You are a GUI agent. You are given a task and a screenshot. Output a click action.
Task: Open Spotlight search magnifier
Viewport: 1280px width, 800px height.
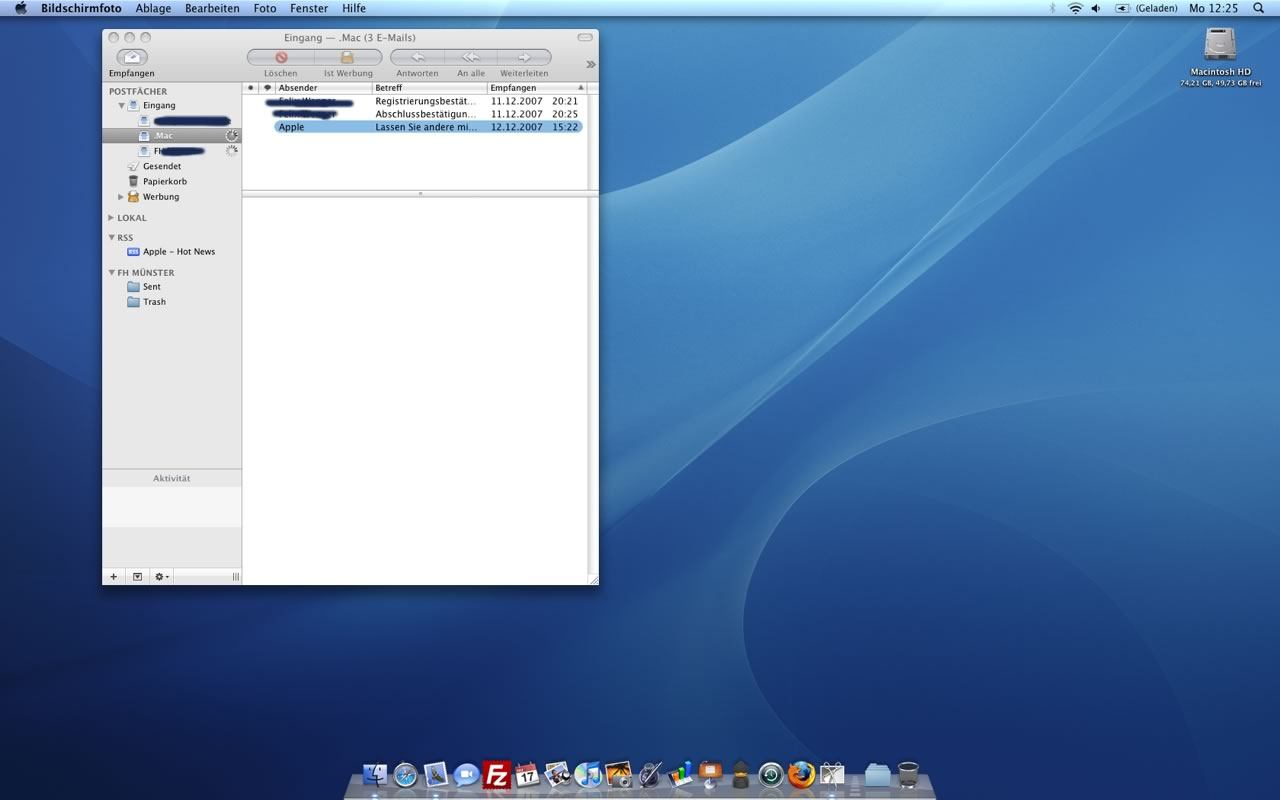[x=1259, y=8]
